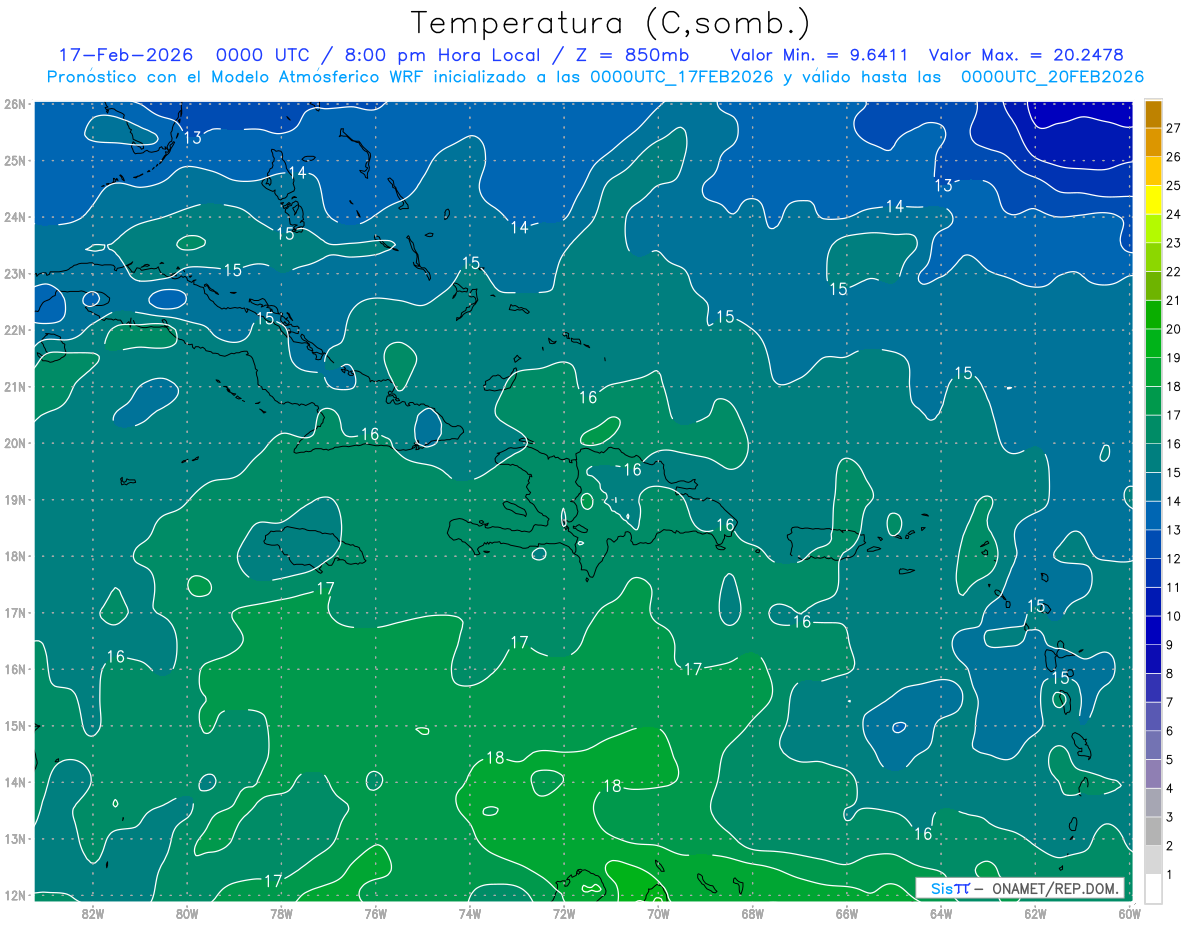Click longitude axis label "70W"
Viewport: 1200px width, 927px height.
(x=658, y=913)
